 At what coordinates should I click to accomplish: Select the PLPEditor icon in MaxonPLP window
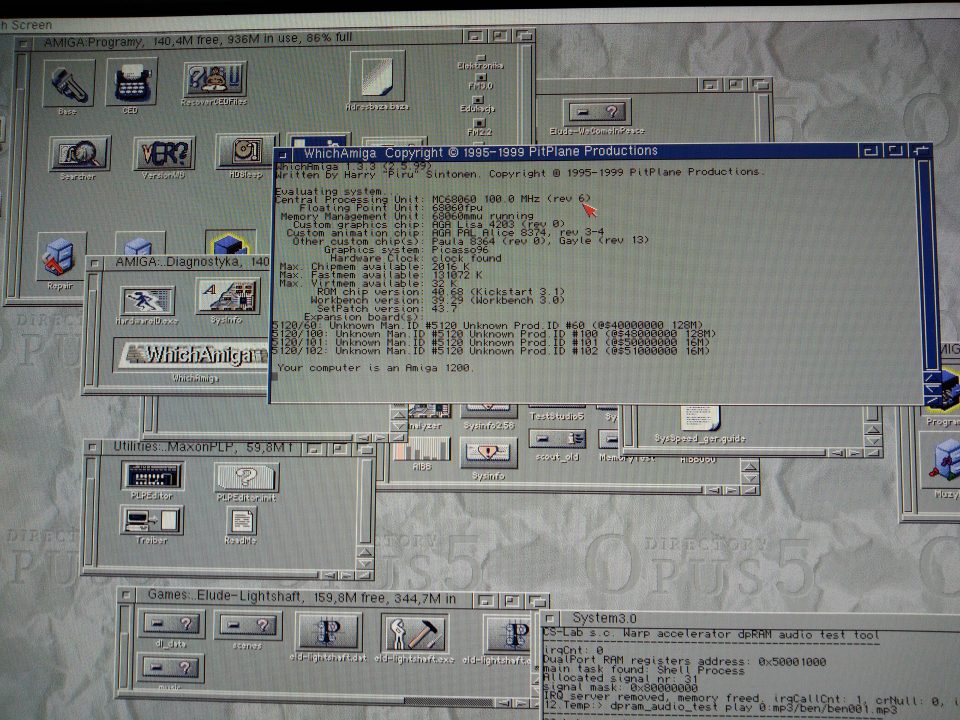(x=152, y=475)
